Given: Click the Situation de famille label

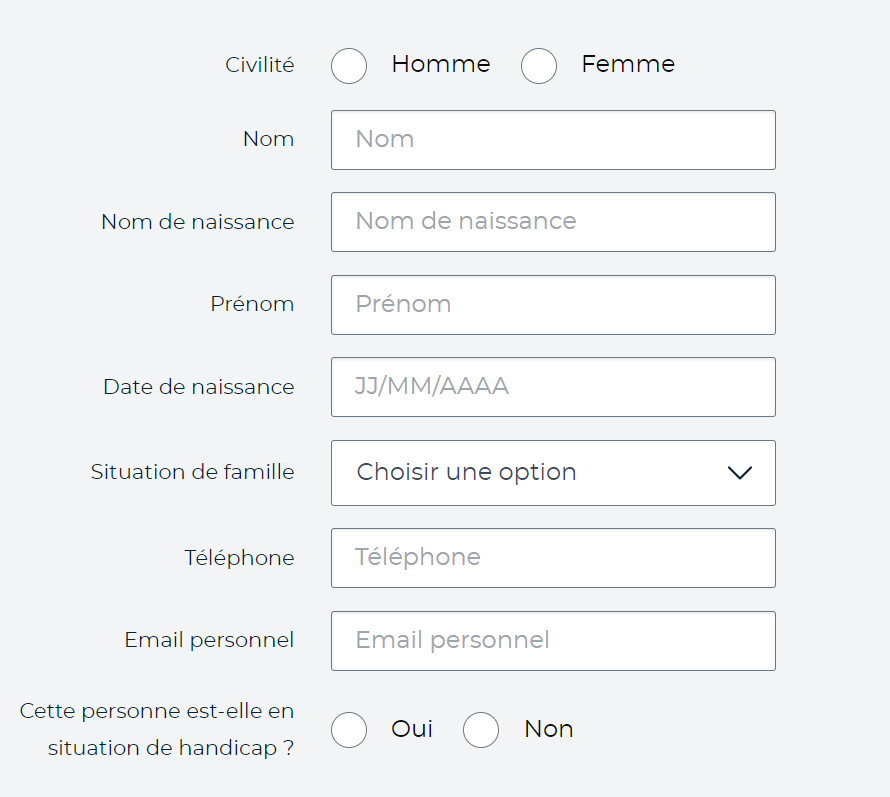Looking at the screenshot, I should (192, 472).
